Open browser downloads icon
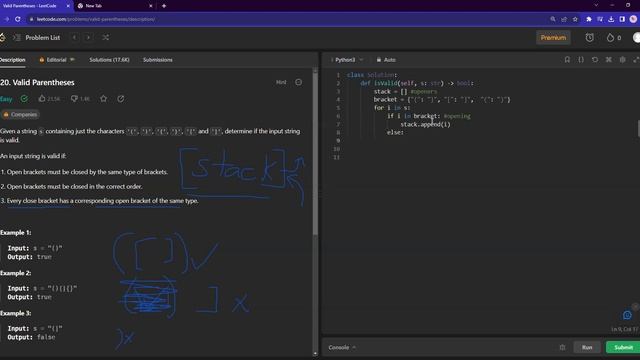The width and height of the screenshot is (640, 360). point(611,19)
